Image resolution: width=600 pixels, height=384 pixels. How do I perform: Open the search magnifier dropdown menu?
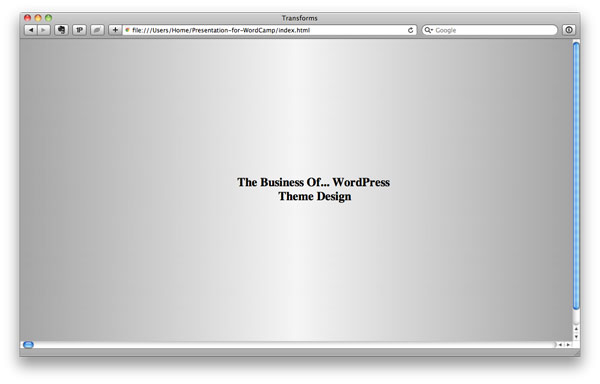[x=428, y=30]
